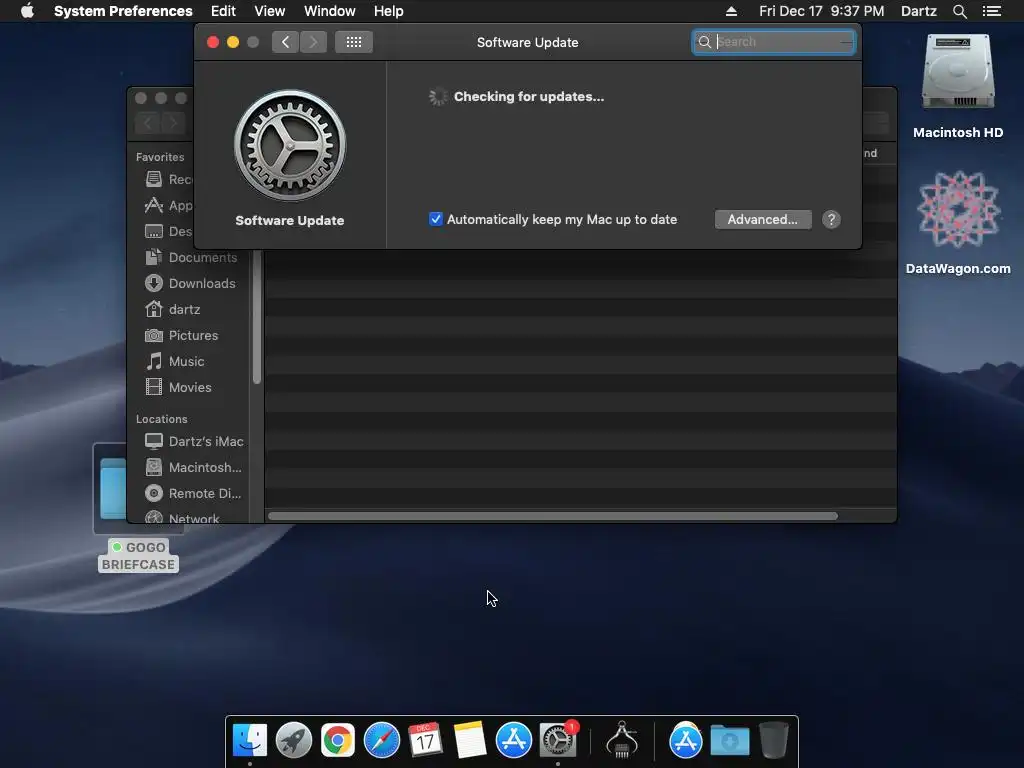Select Remote Disc in Finder sidebar

(x=191, y=494)
